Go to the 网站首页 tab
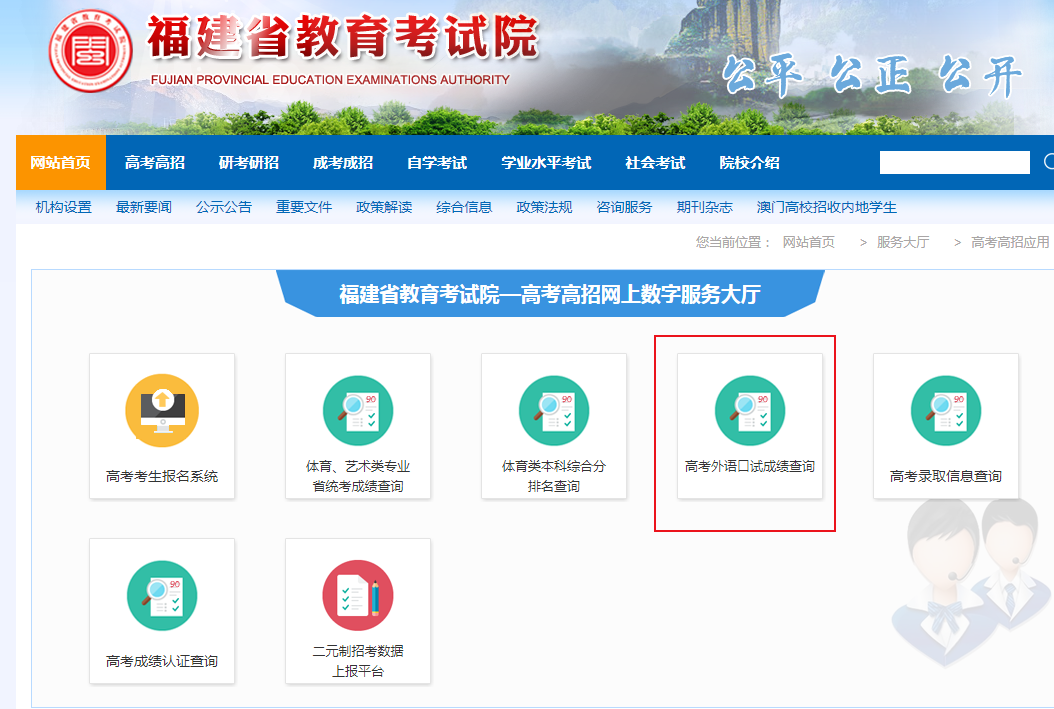Viewport: 1054px width, 709px height. (x=60, y=163)
